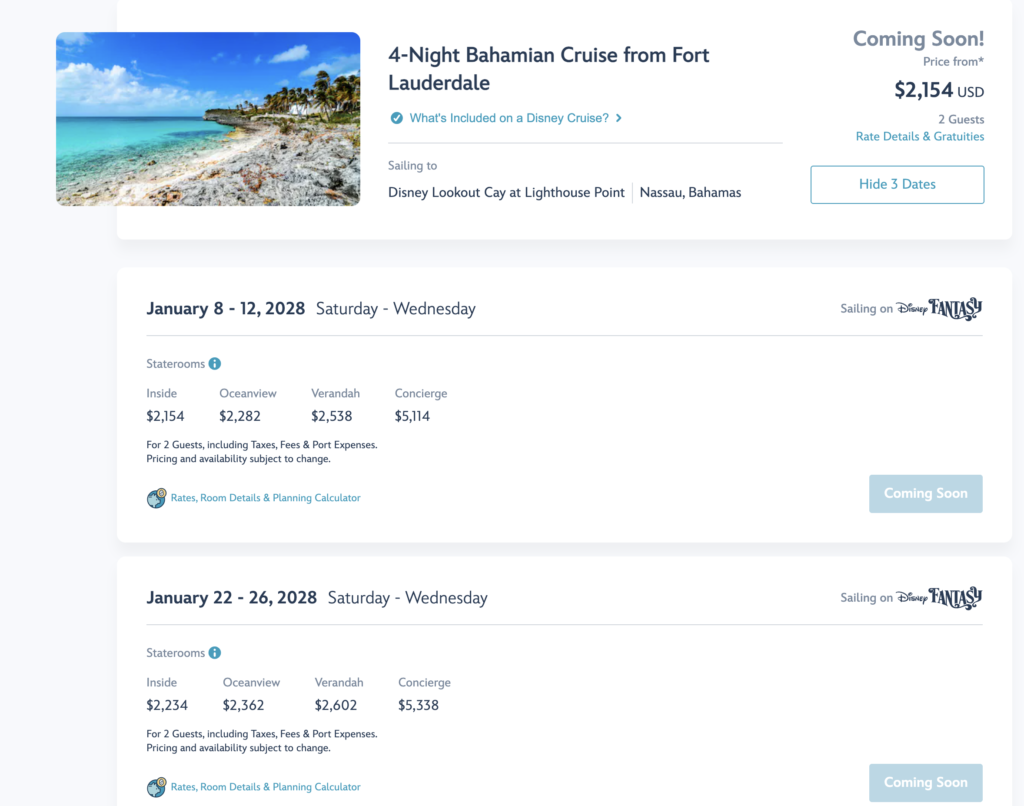Click the planning calculator globe icon for January 8
Screen dimensions: 1024x806
click(156, 498)
